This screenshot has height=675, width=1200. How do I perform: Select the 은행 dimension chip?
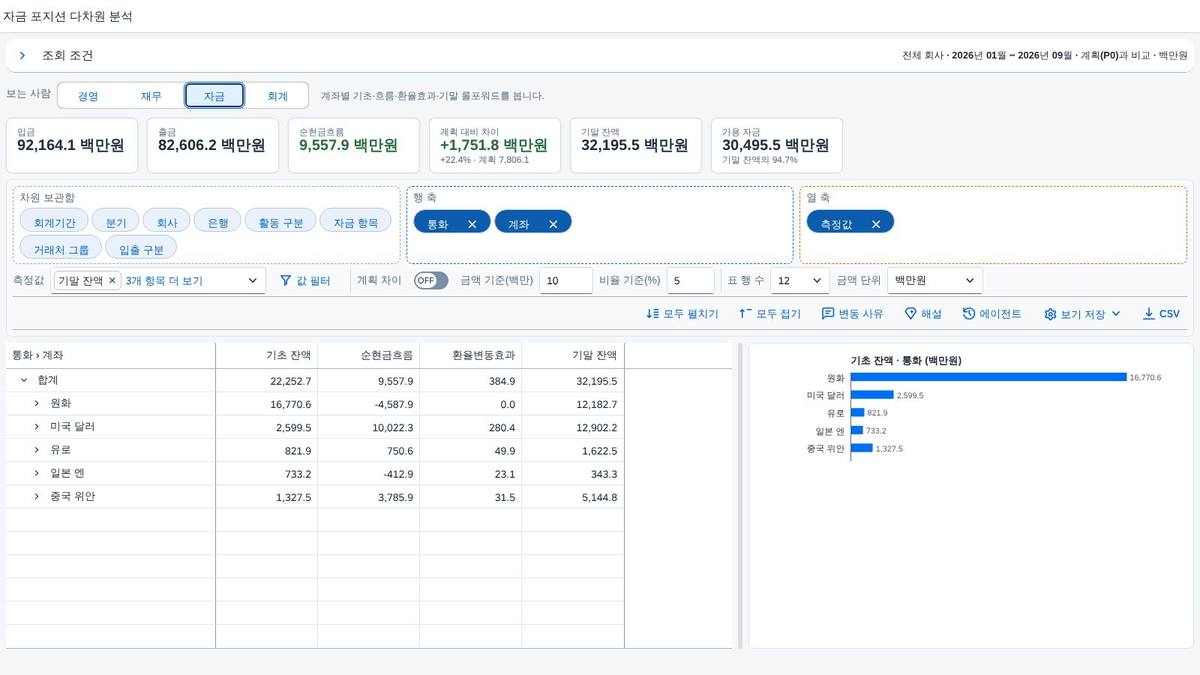tap(218, 221)
